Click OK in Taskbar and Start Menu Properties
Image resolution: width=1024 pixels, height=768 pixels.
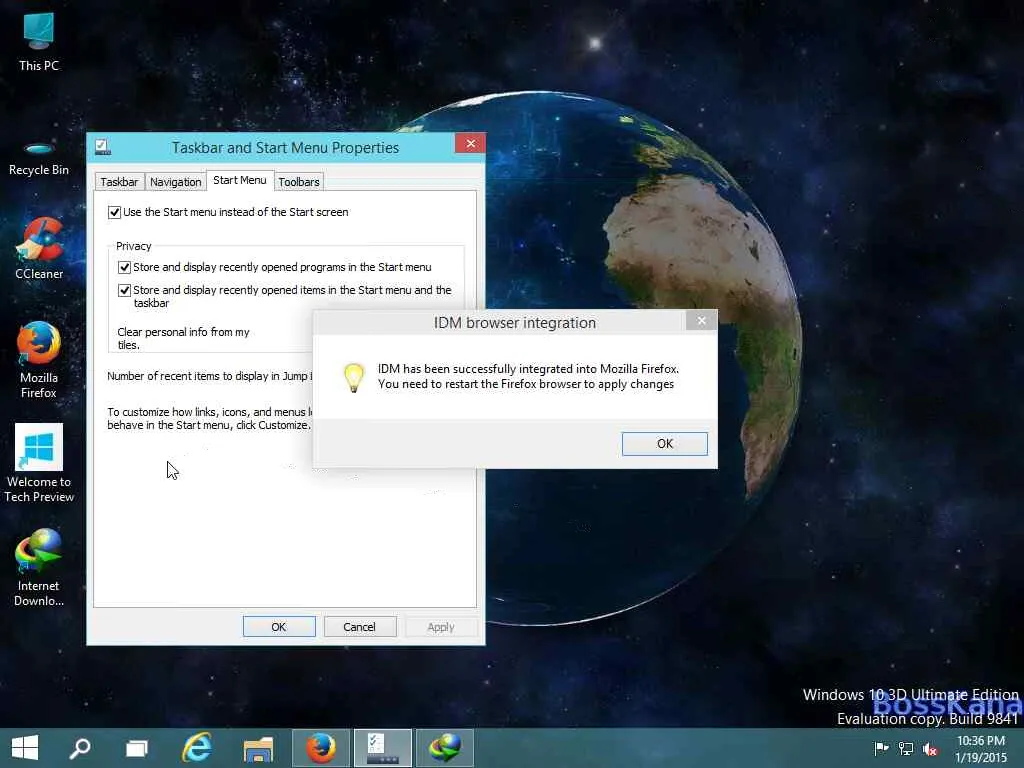point(279,626)
